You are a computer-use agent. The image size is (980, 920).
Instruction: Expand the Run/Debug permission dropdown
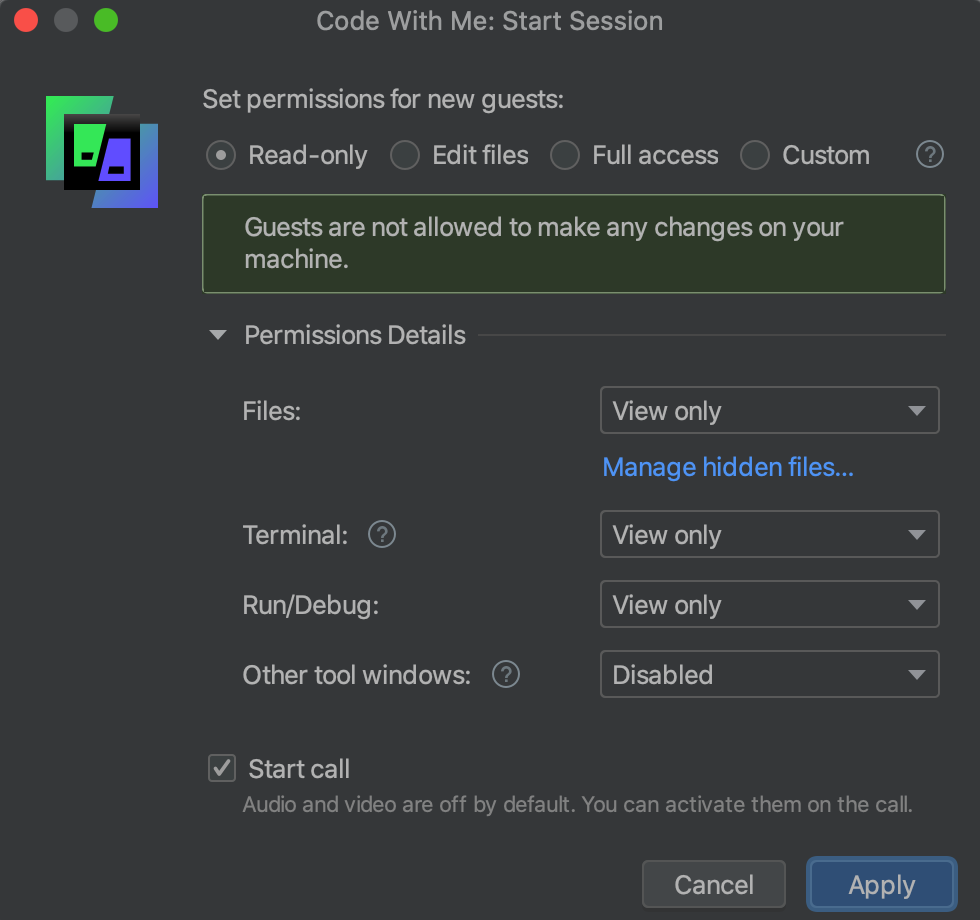coord(769,605)
